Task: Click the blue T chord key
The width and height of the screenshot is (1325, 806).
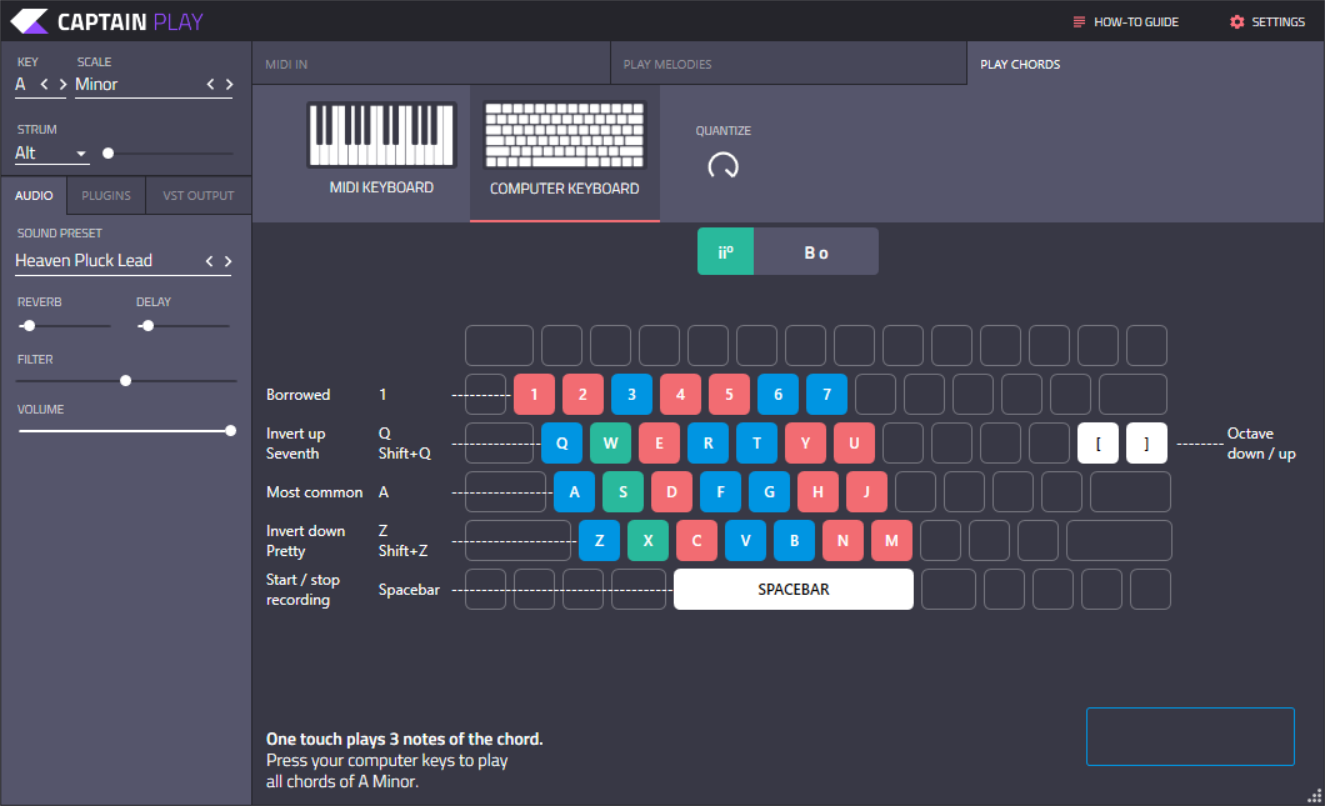Action: [757, 443]
